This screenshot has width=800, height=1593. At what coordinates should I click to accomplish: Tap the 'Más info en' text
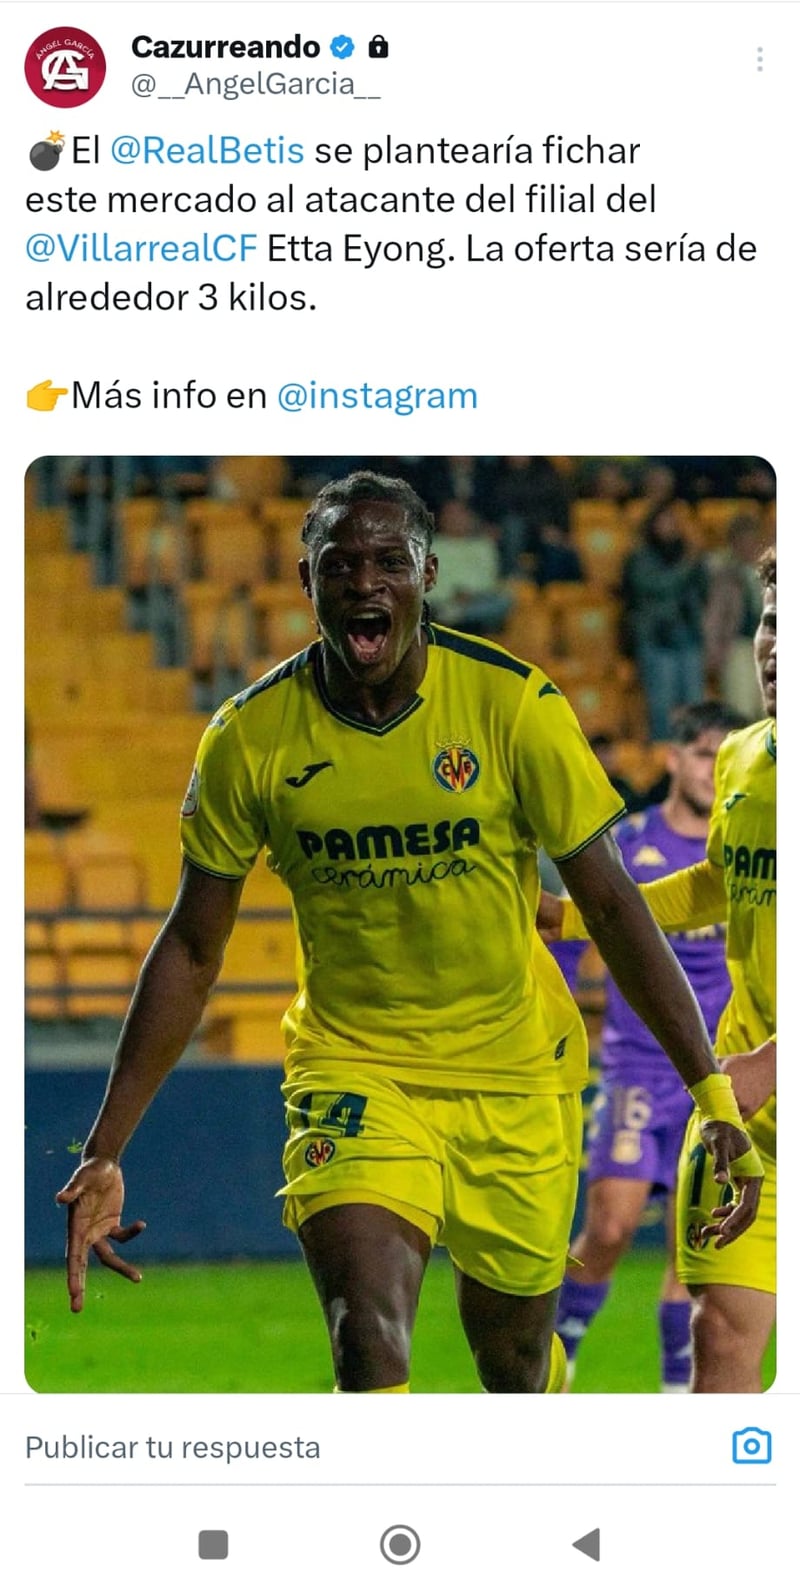(x=169, y=396)
